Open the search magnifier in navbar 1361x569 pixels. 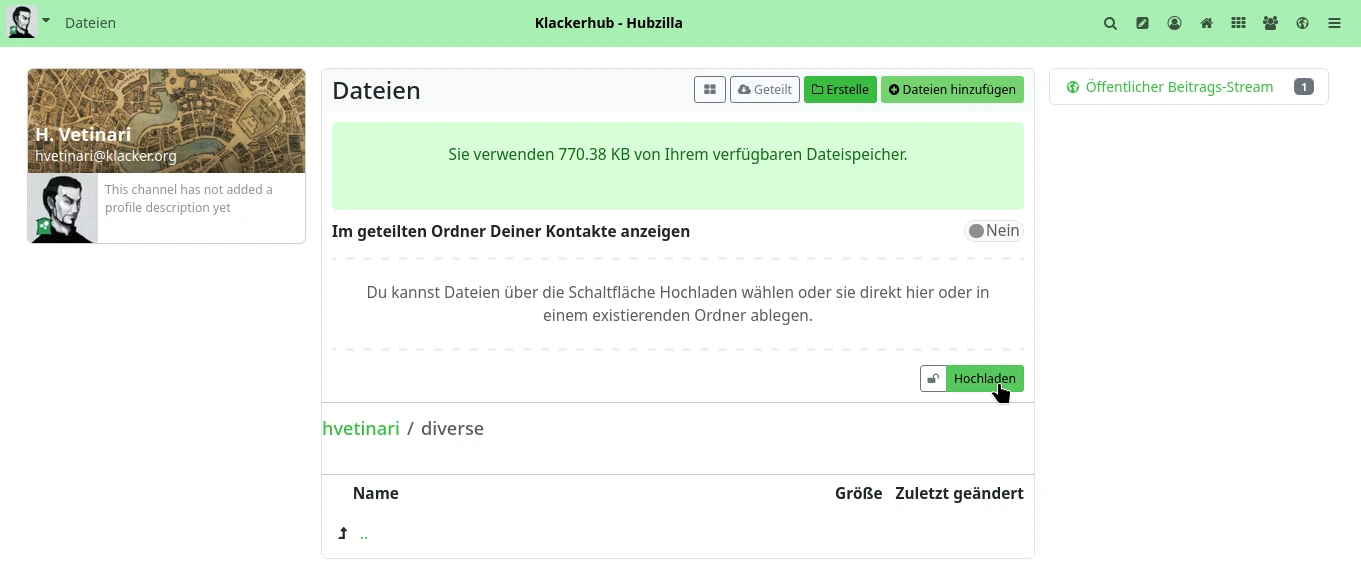(x=1110, y=23)
